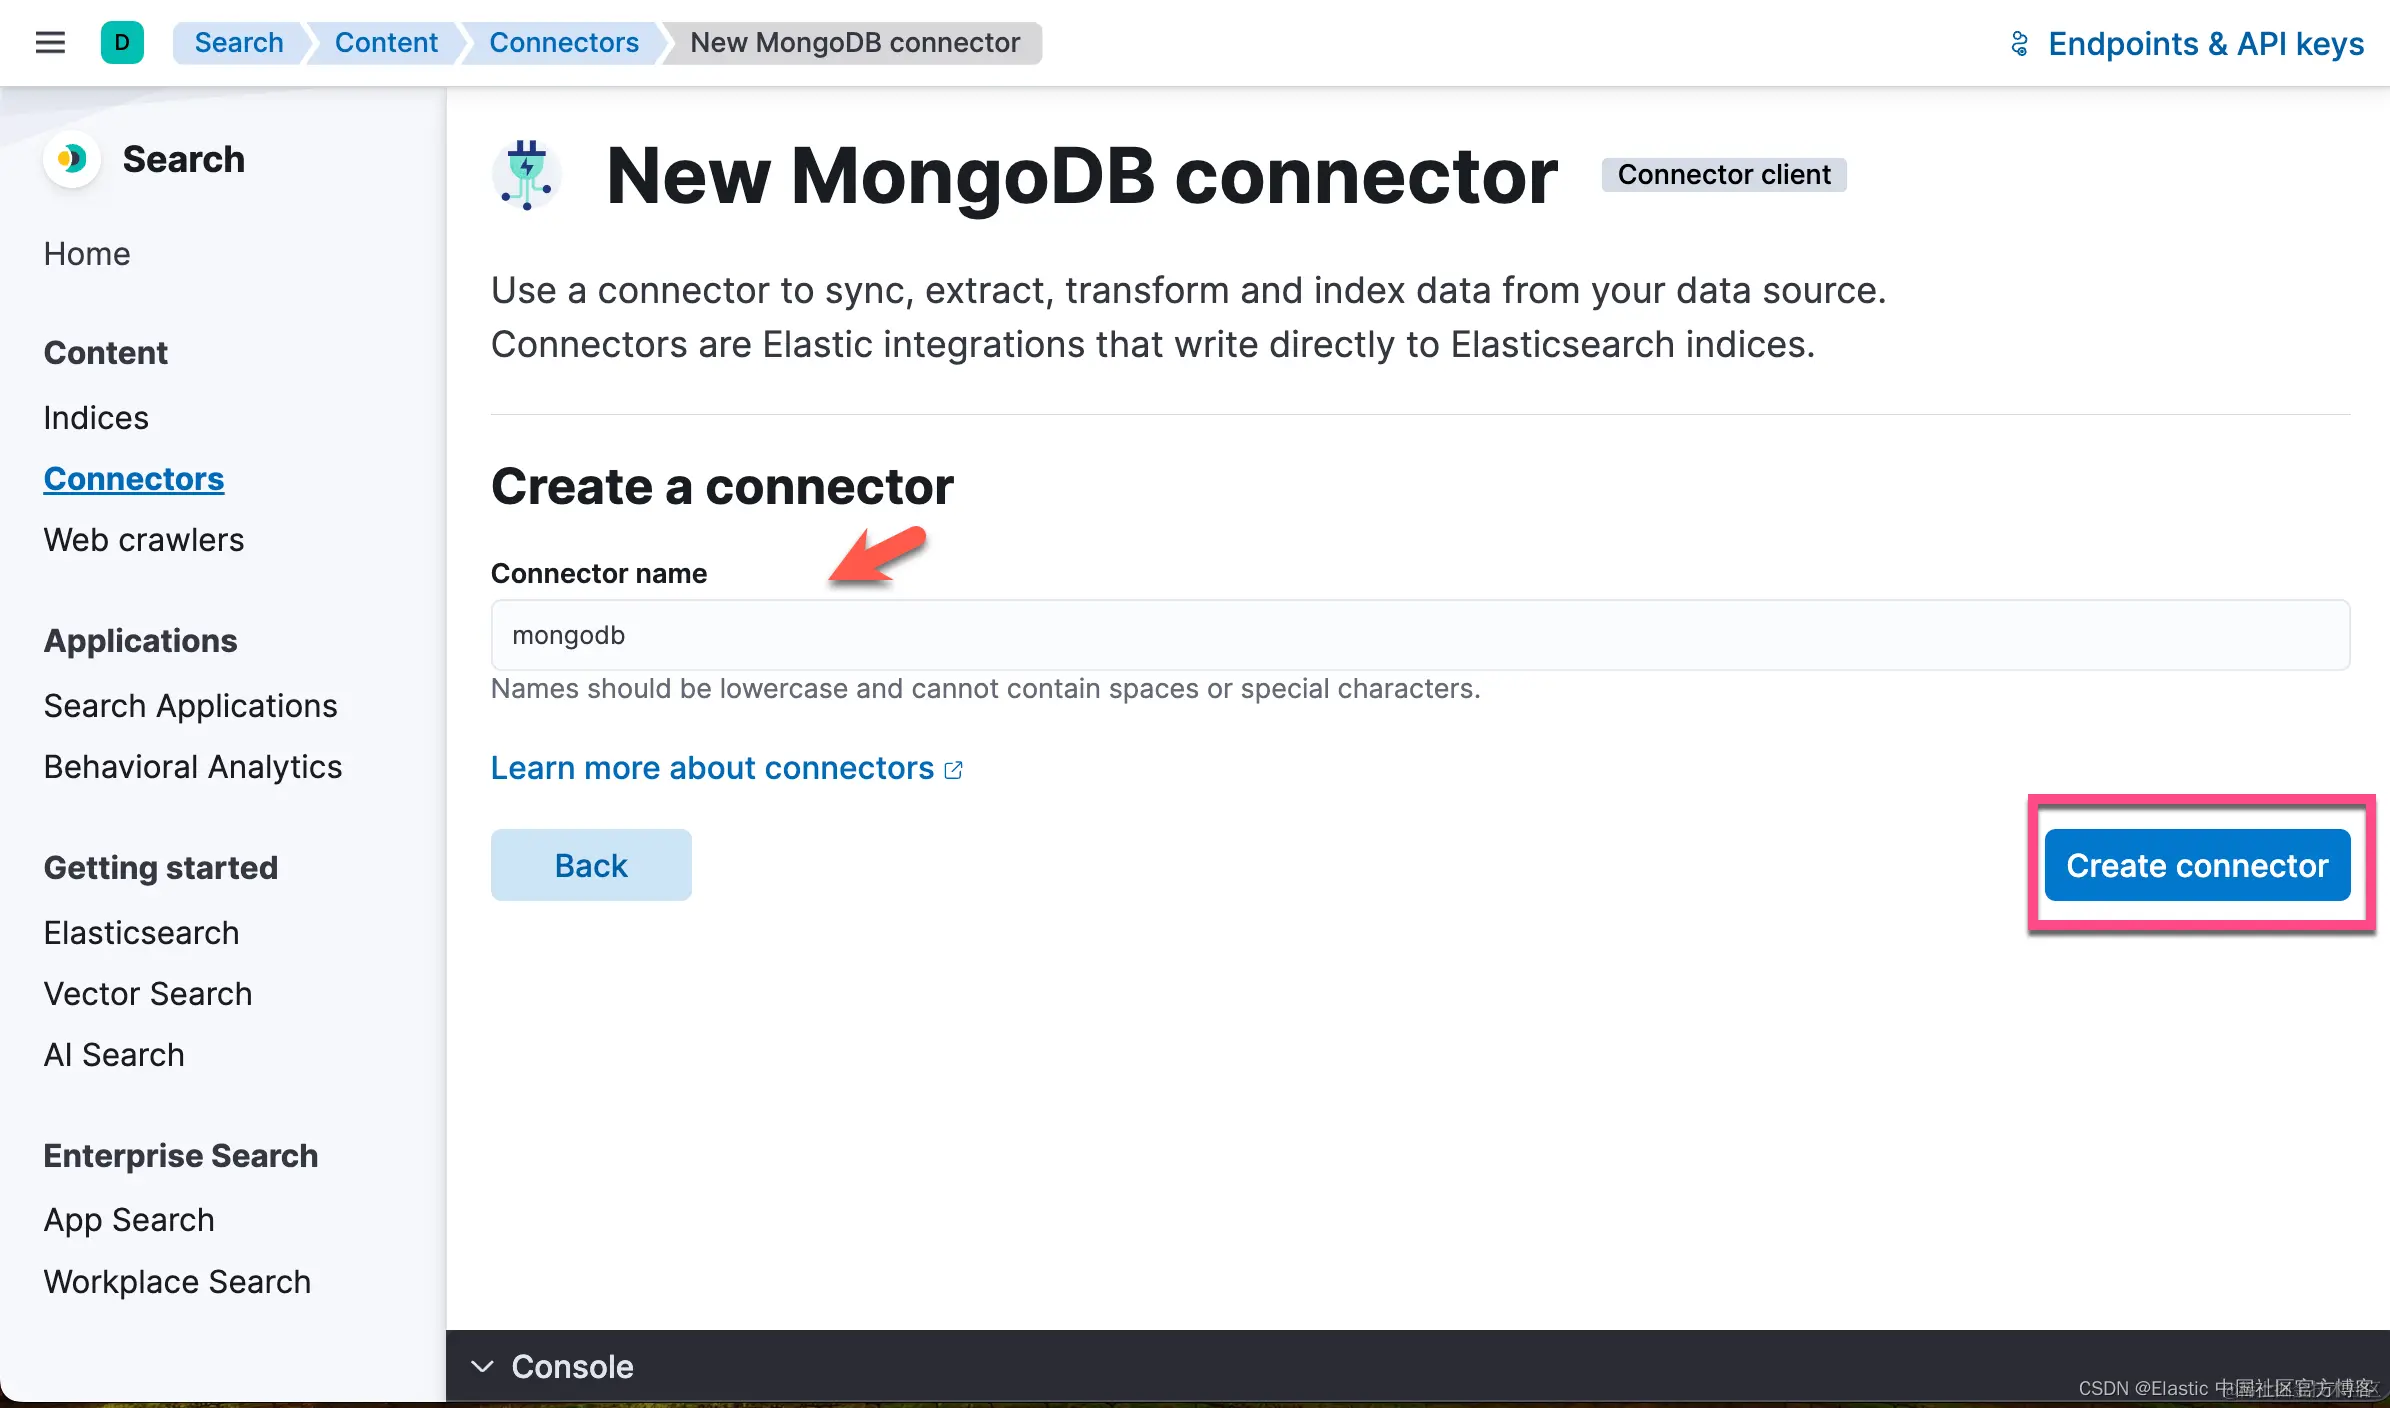Go to Connectors breadcrumb
Screen dimensions: 2390x1408
[x=563, y=43]
